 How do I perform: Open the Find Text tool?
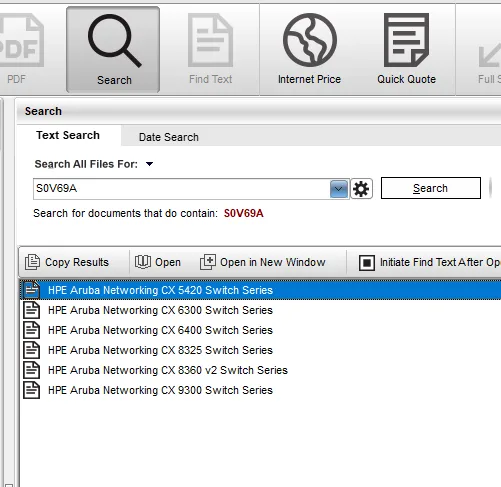click(x=210, y=49)
